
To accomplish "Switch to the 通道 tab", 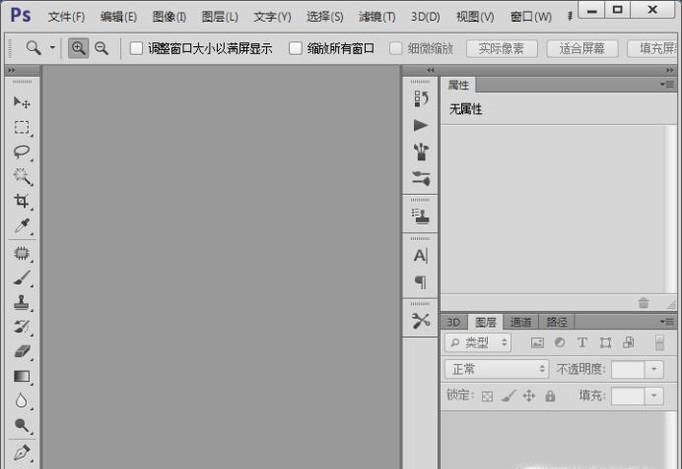I will (x=521, y=322).
